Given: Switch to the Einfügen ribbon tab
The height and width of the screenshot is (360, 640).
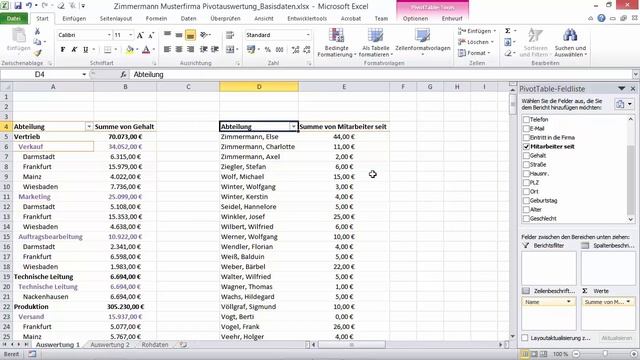Looking at the screenshot, I should (x=74, y=18).
